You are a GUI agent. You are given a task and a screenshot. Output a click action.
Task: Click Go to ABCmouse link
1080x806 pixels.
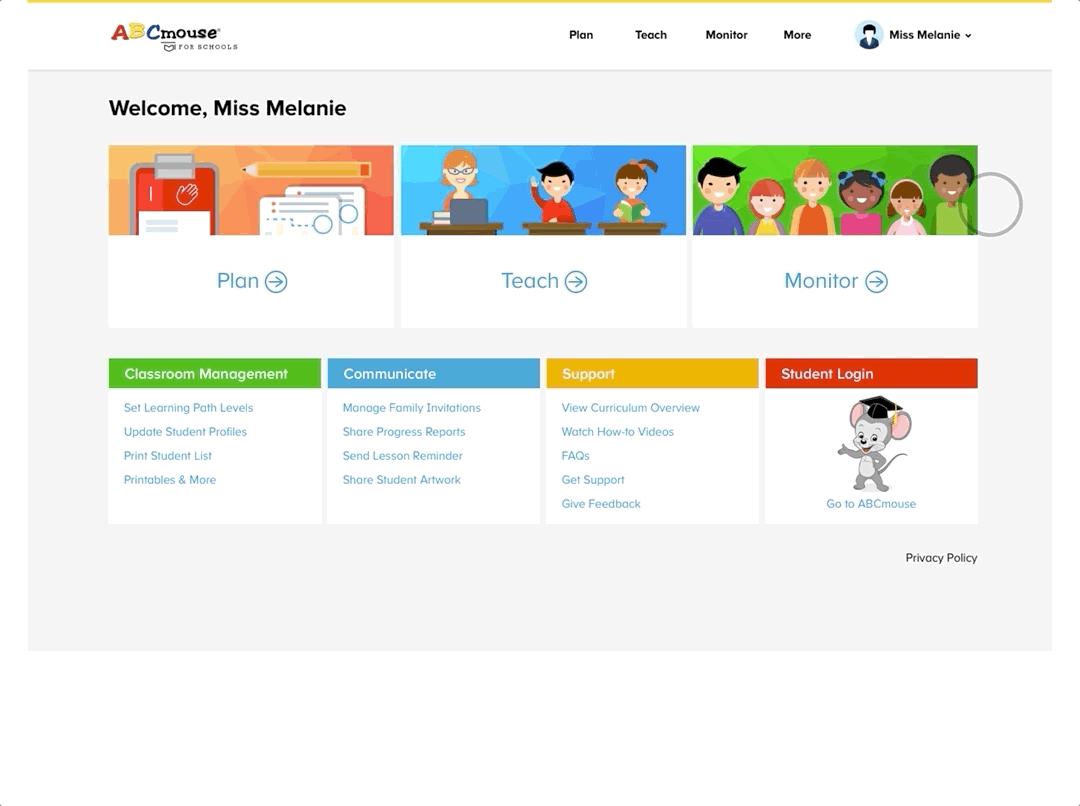871,504
